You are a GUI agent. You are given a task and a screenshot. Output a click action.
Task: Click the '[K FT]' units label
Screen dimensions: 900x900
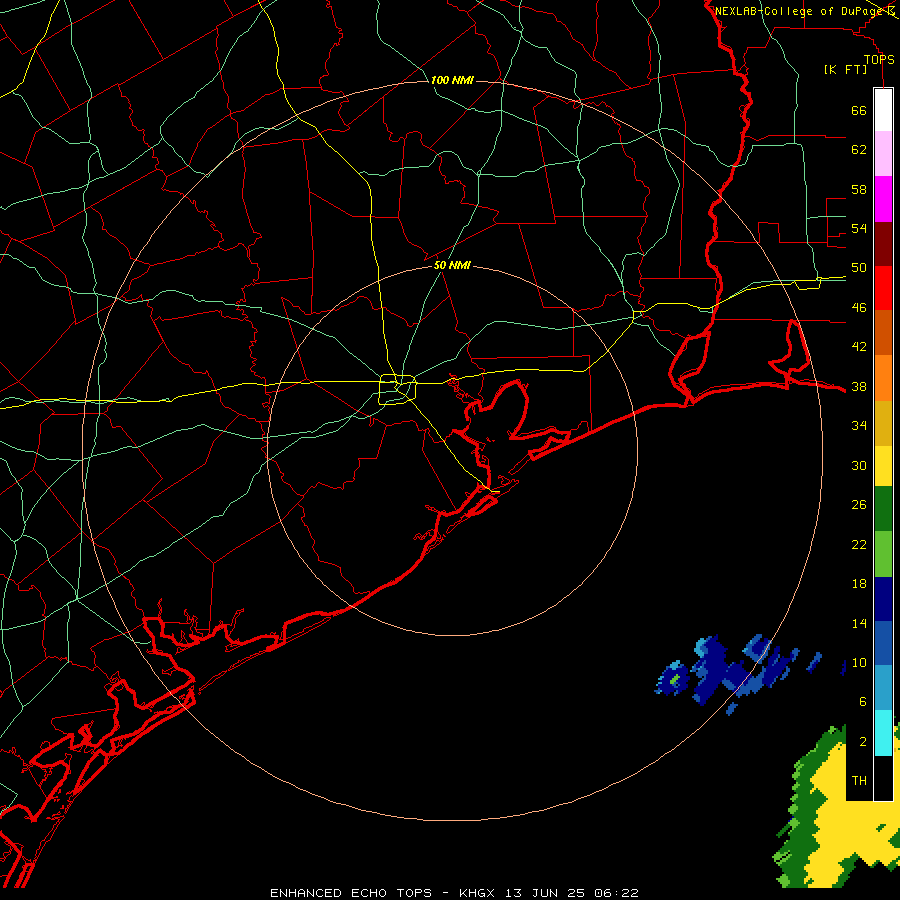845,70
